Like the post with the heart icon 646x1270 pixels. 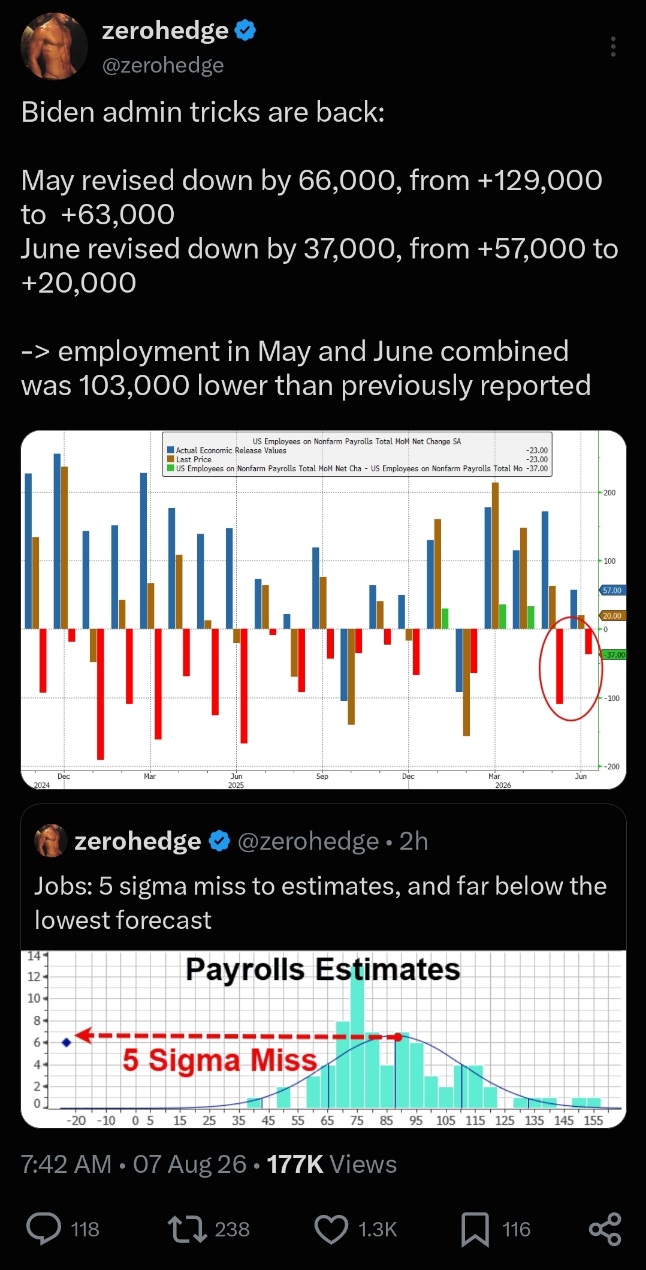coord(332,1228)
